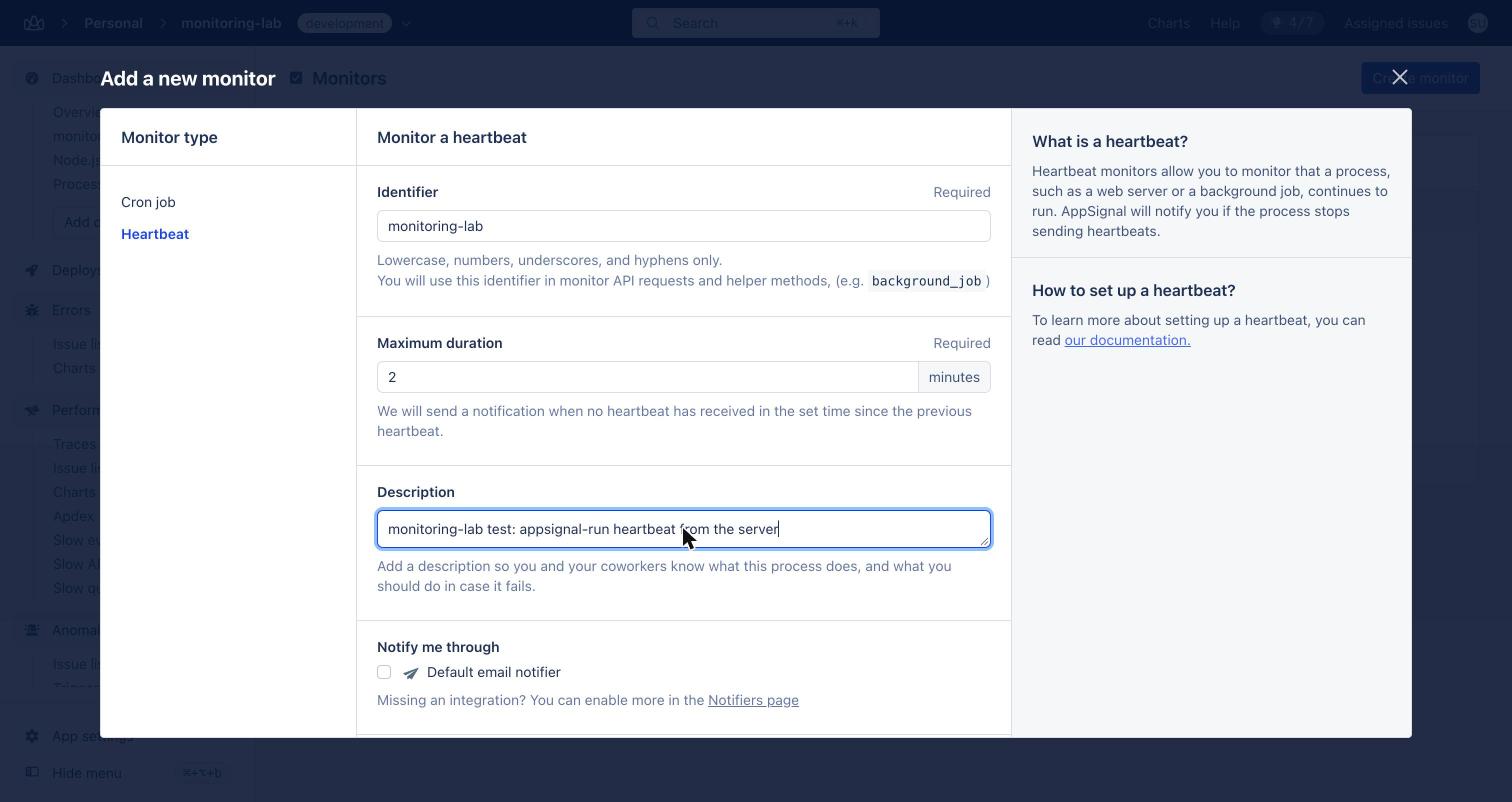1512x802 pixels.
Task: Click the AppSignal home logo icon
Action: click(34, 23)
